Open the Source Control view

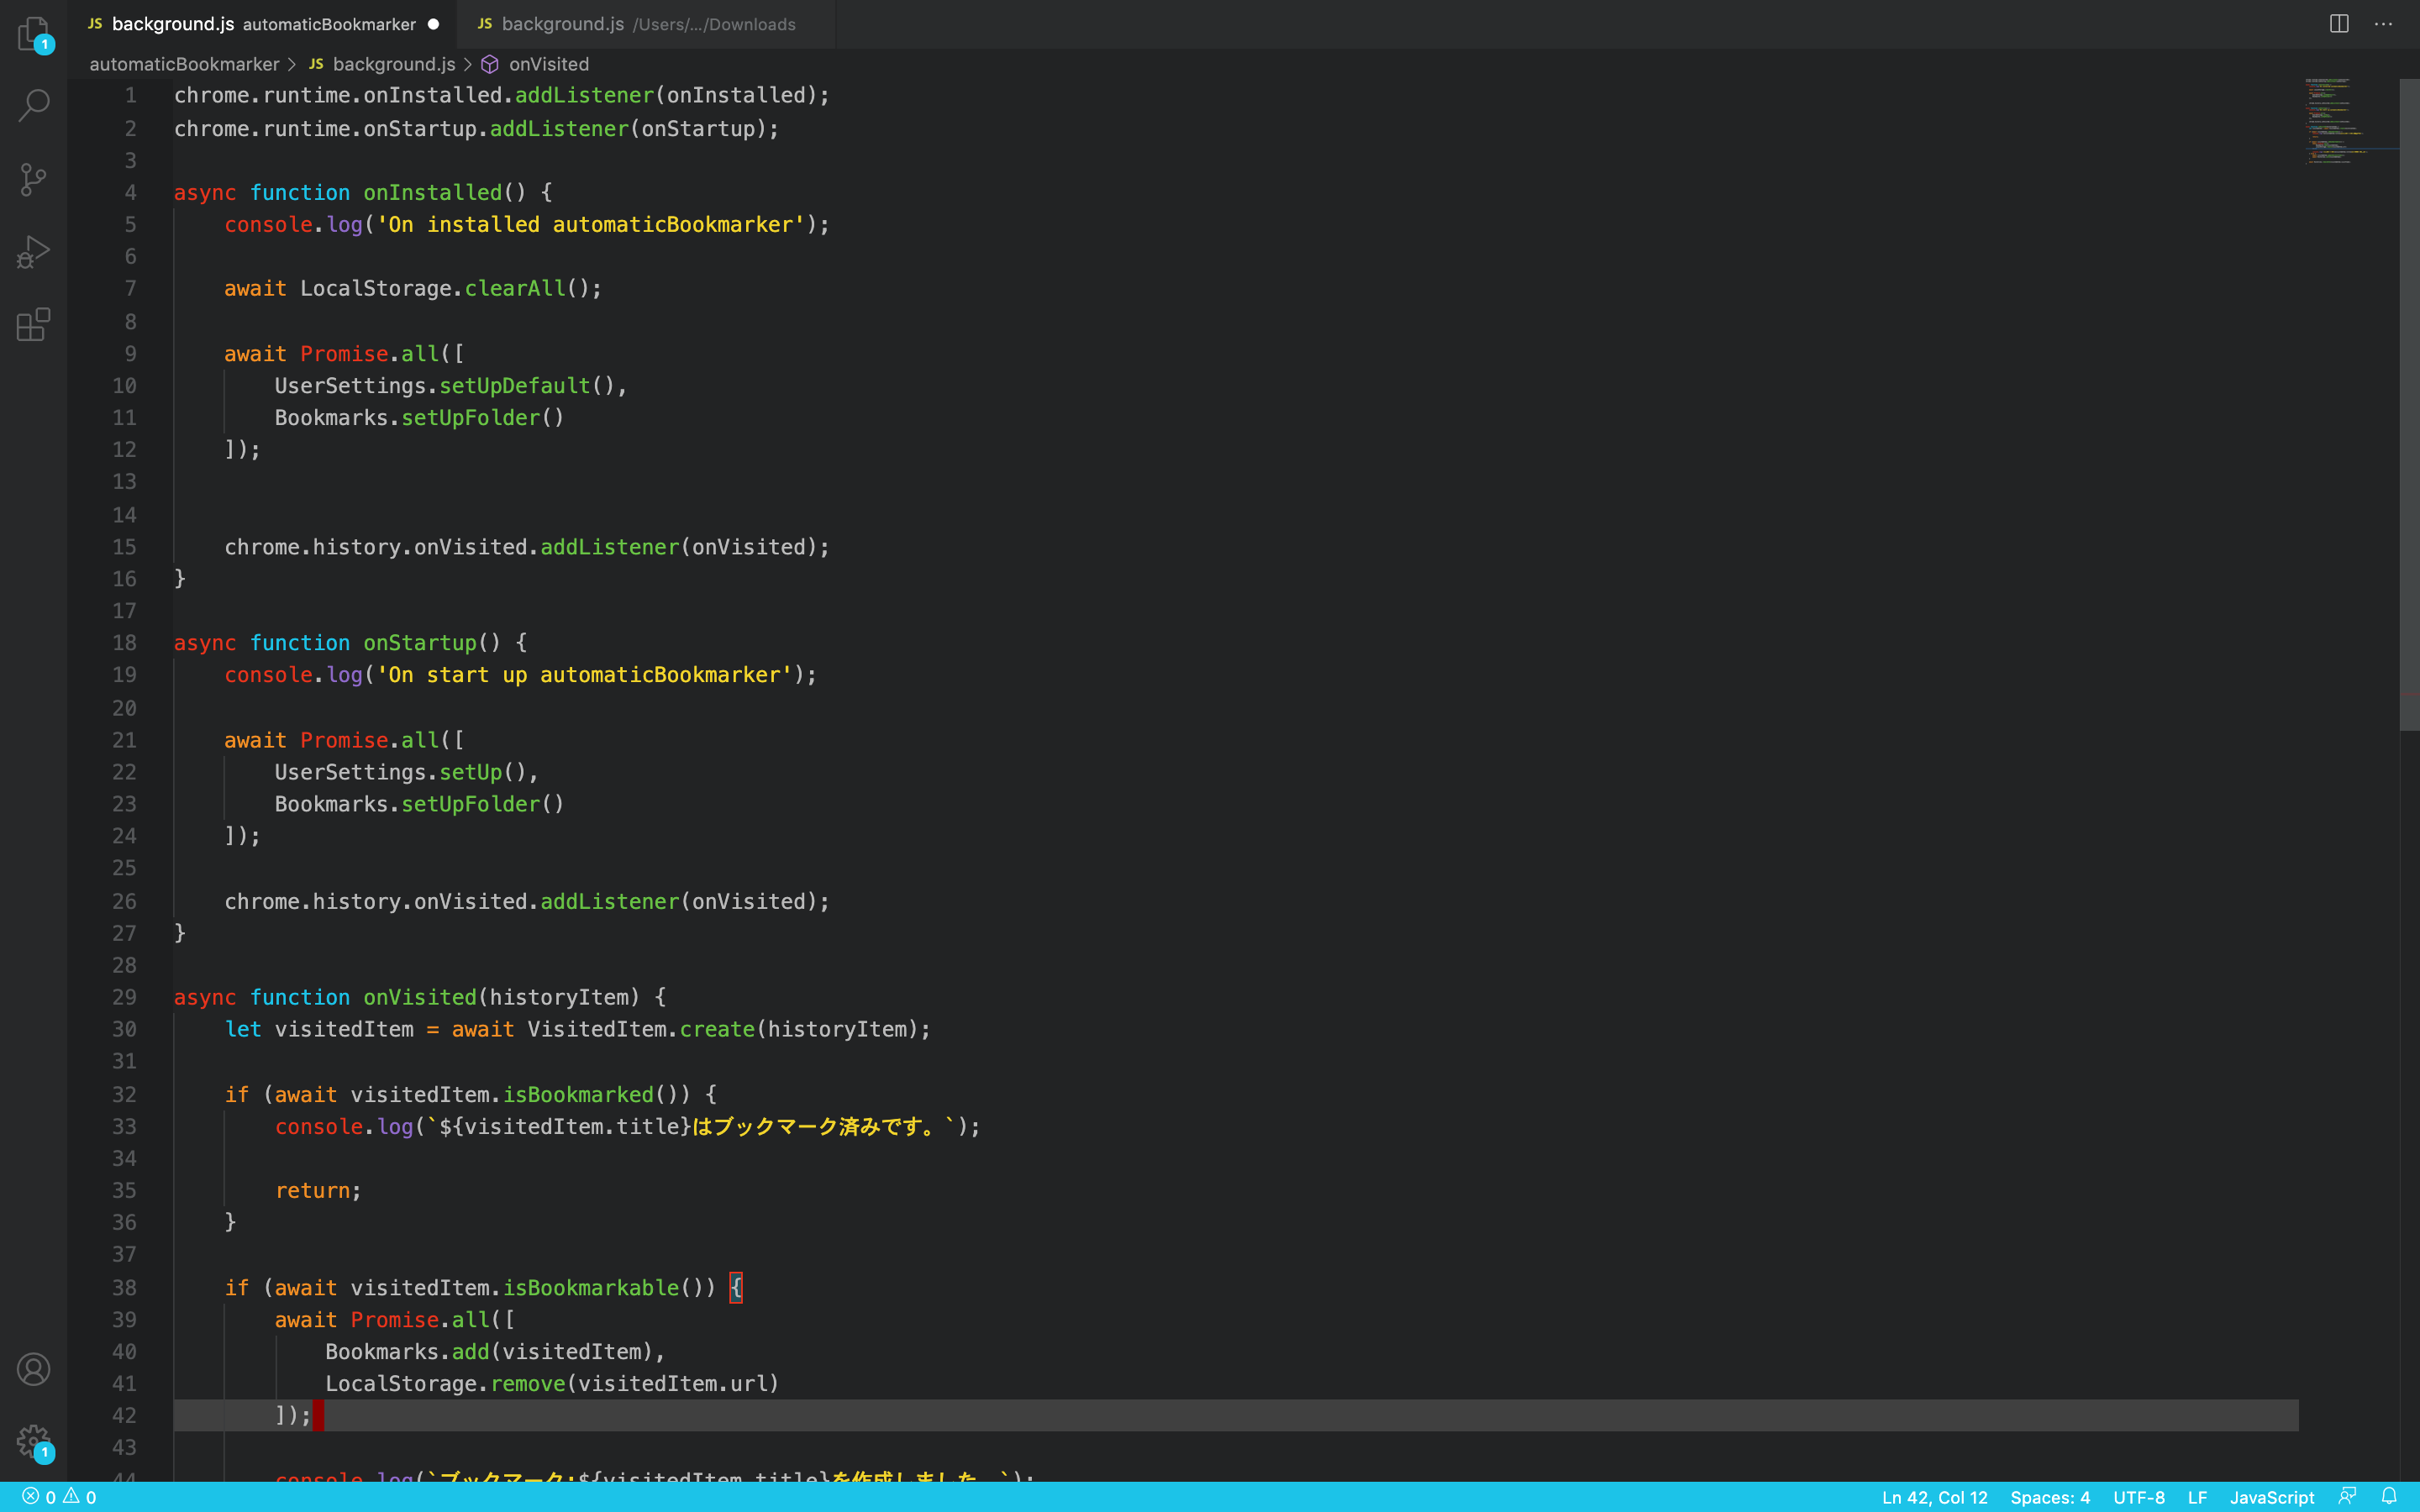[x=33, y=179]
